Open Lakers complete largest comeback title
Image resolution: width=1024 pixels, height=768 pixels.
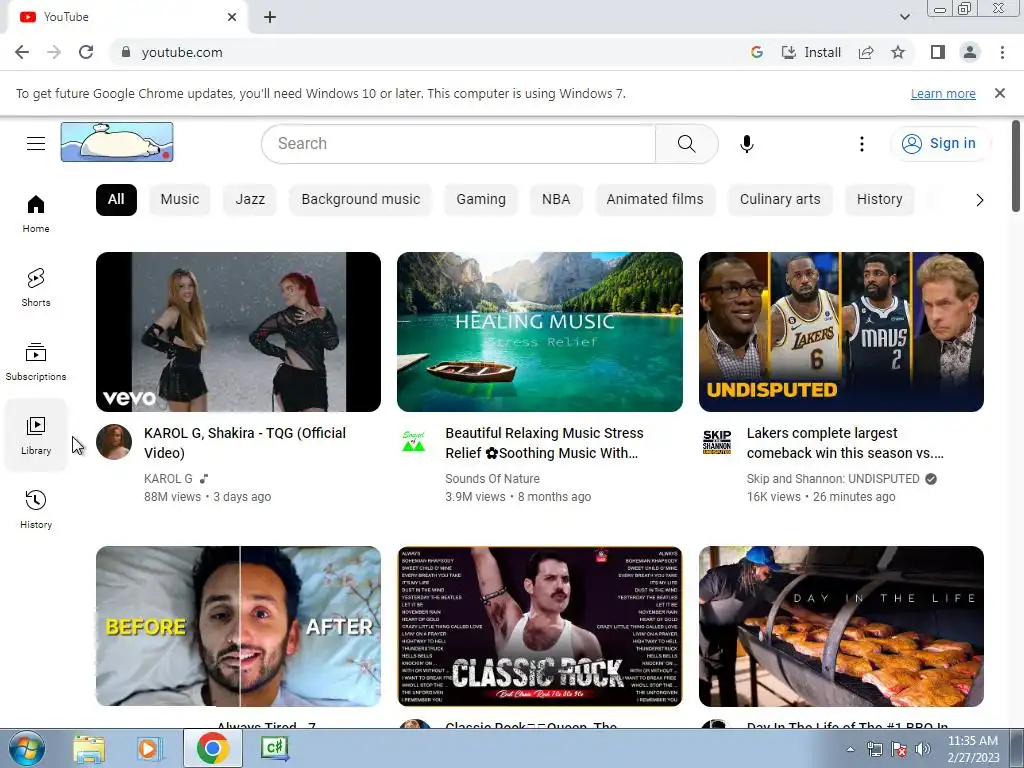point(845,443)
